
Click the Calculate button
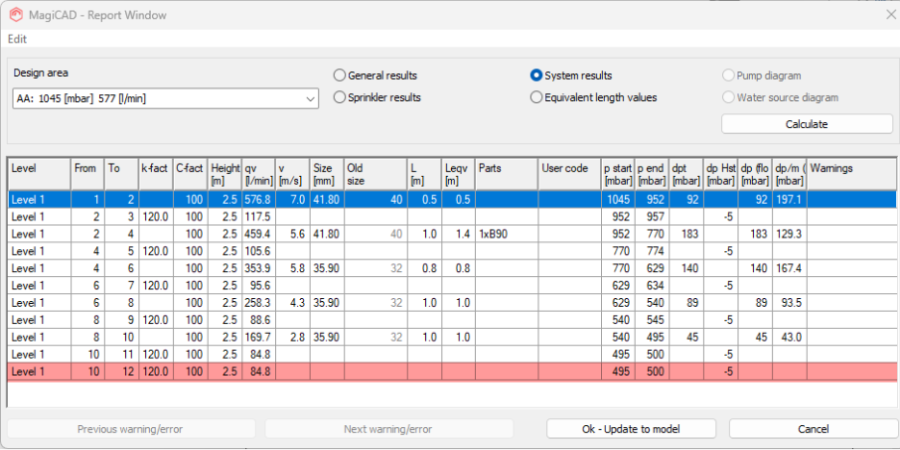(806, 124)
